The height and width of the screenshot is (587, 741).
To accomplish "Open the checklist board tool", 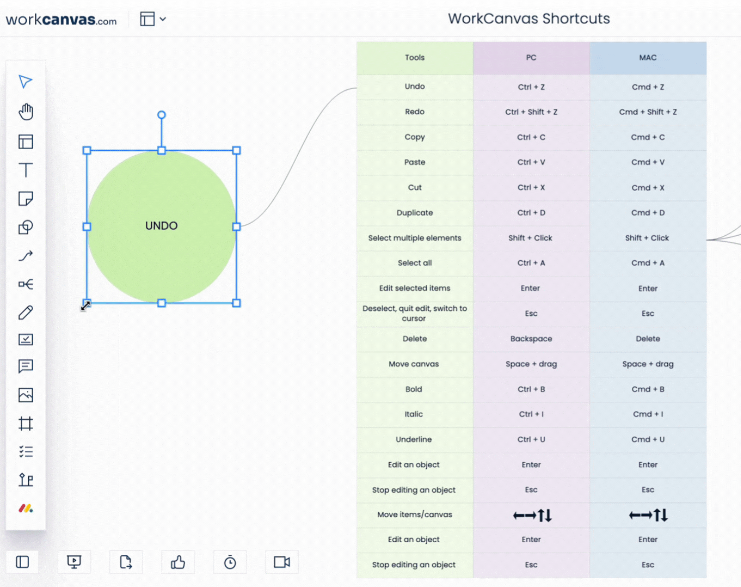I will pyautogui.click(x=26, y=339).
